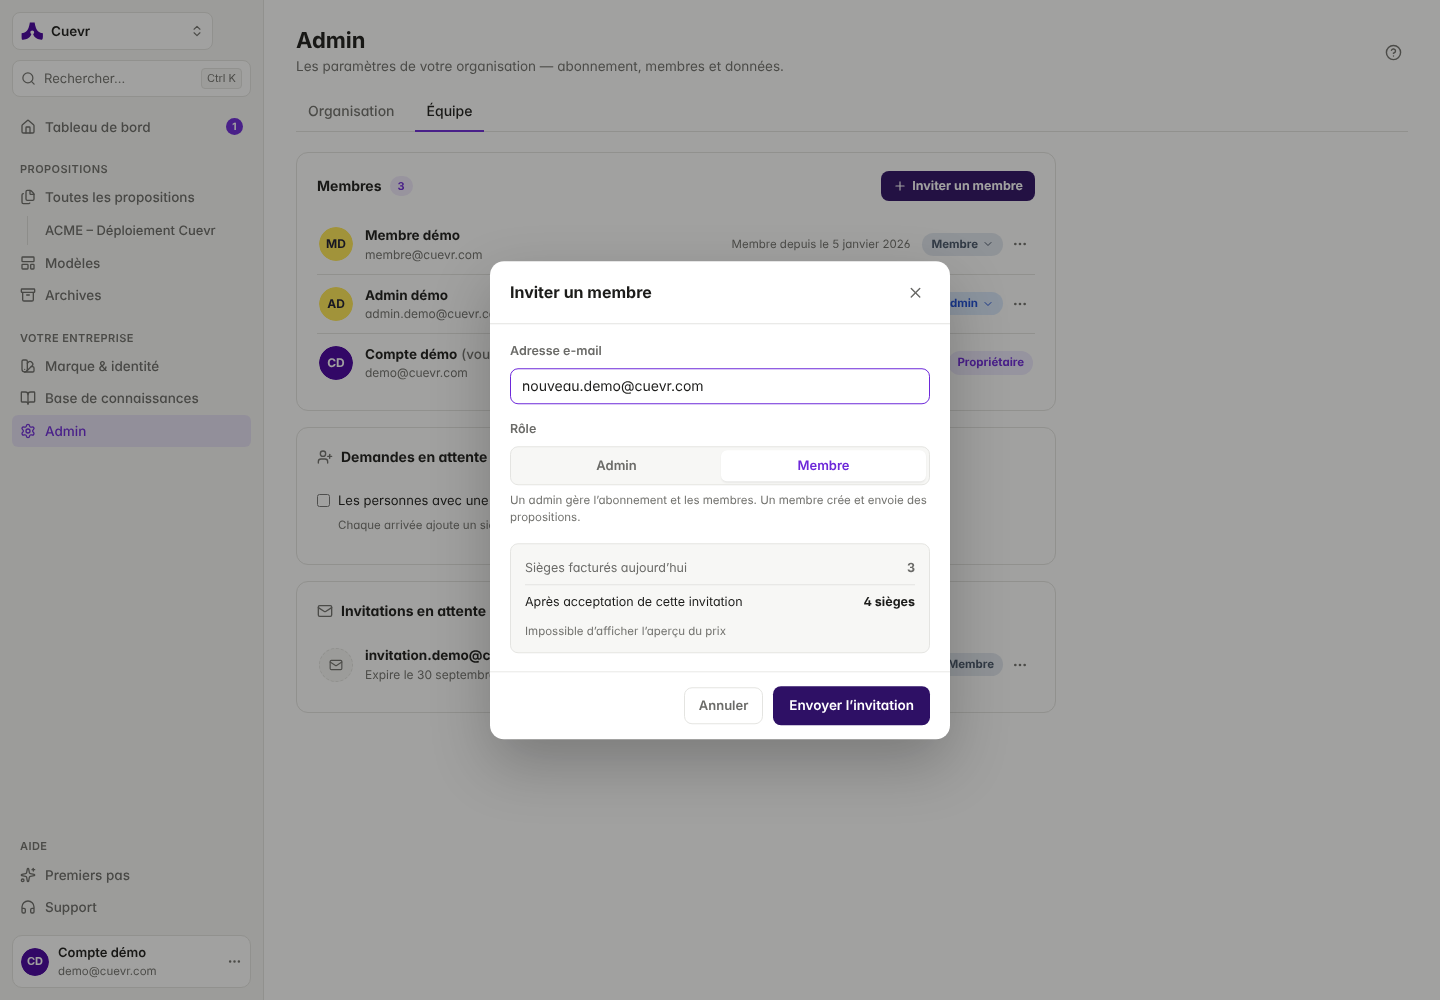Click the MD avatar of Membre démo
The image size is (1440, 1000).
336,244
